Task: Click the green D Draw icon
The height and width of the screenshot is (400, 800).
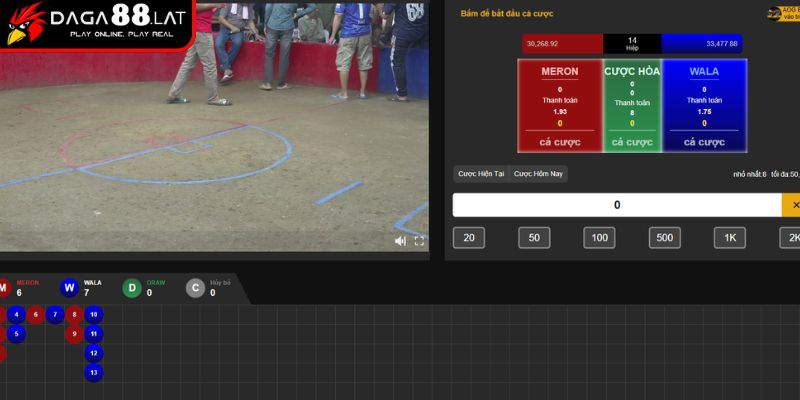Action: [x=132, y=288]
